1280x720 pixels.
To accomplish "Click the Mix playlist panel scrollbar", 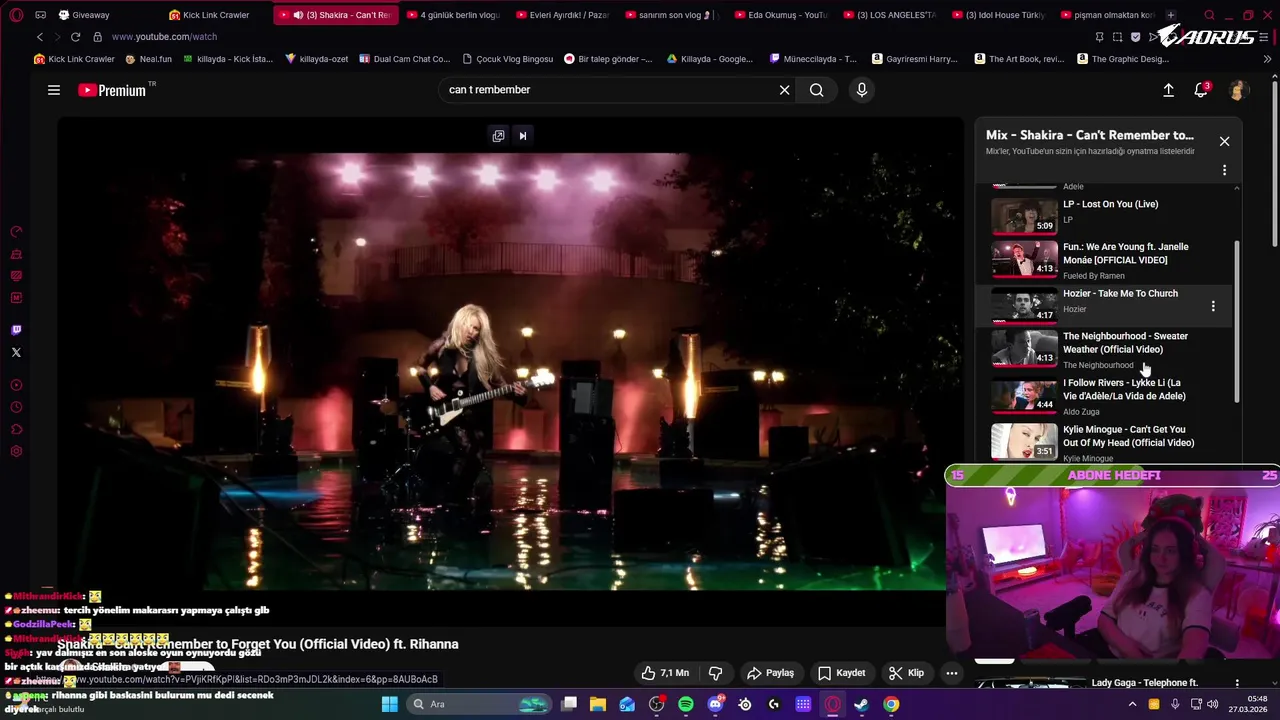I will tap(1237, 320).
